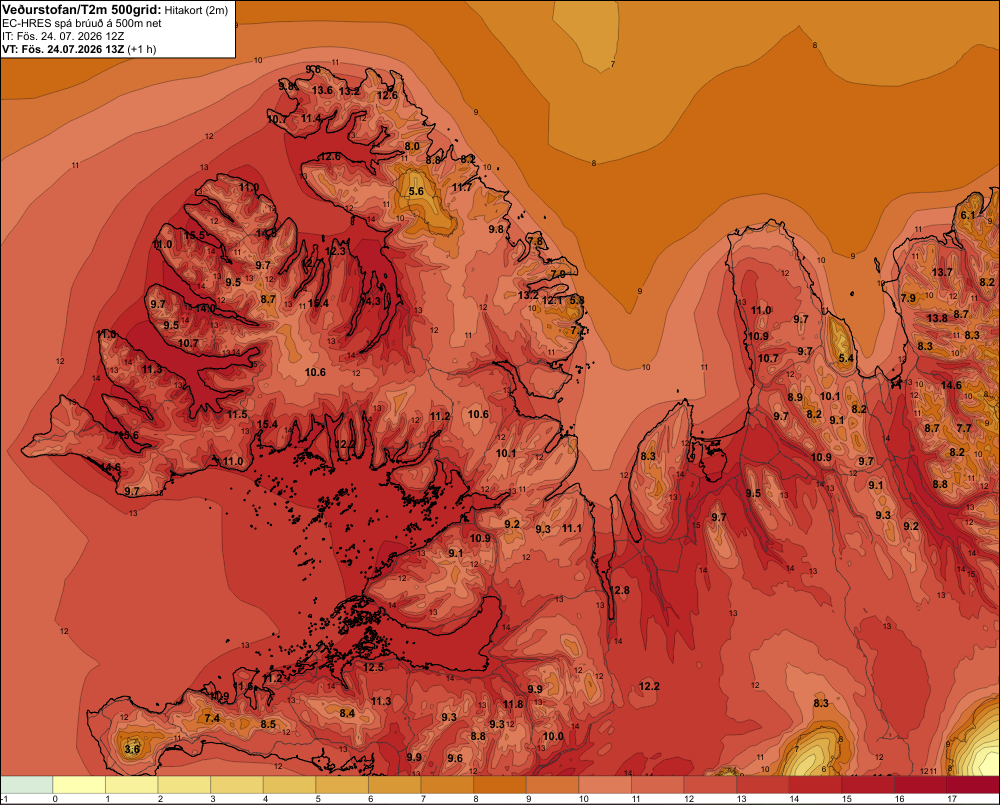Viewport: 1000px width, 805px height.
Task: Select the 11.4 temperature reading
Action: 311,118
